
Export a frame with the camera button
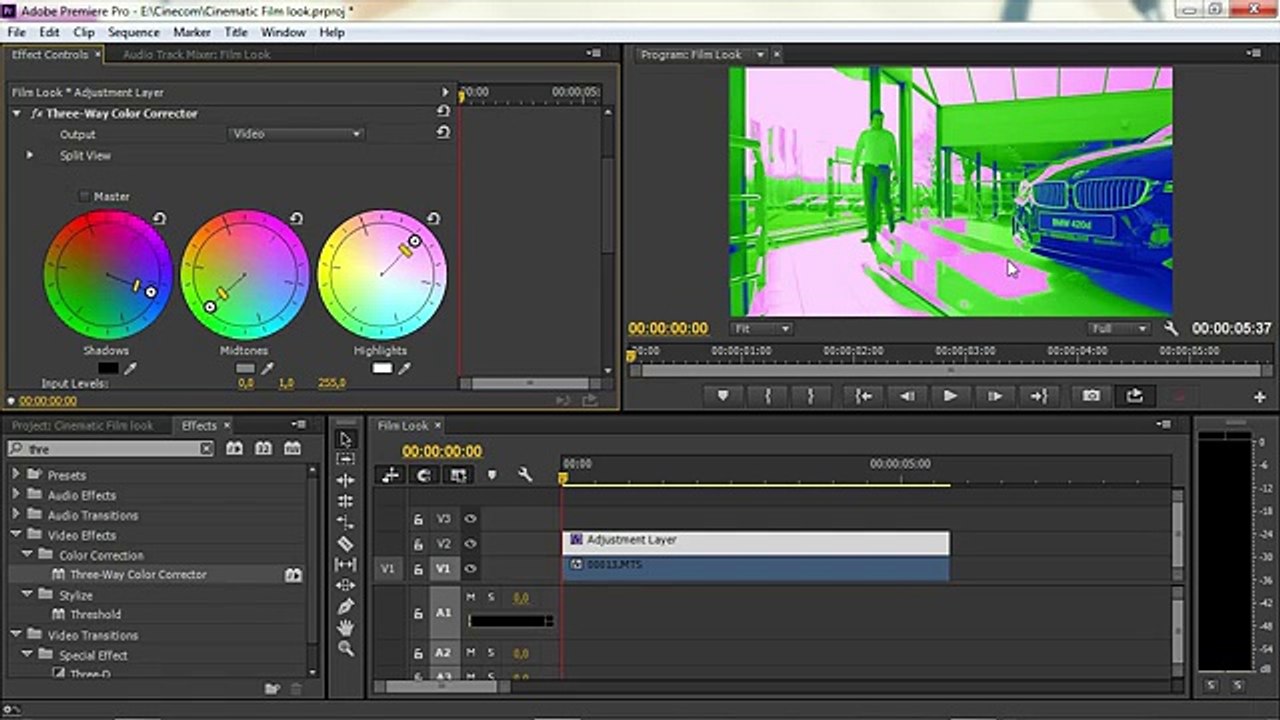1091,396
